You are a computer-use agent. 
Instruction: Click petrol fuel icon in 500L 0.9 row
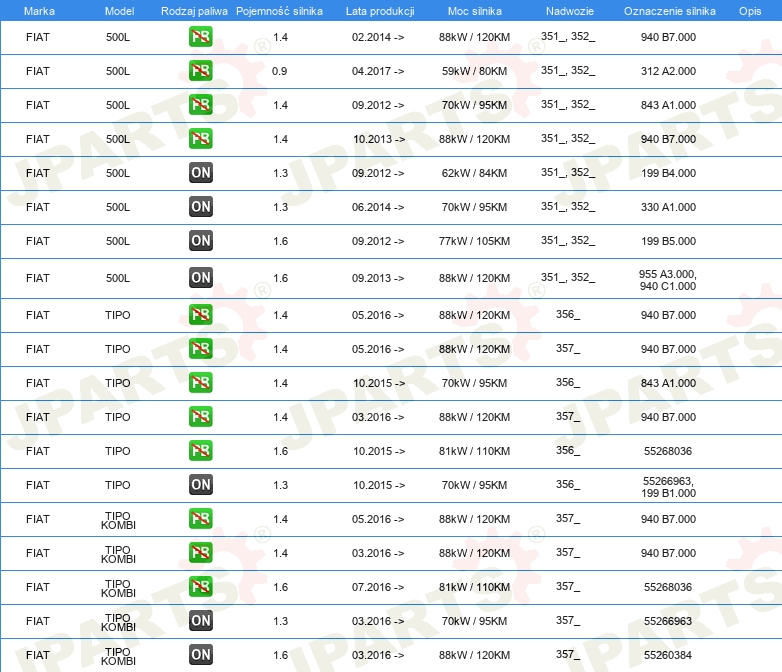[x=200, y=70]
